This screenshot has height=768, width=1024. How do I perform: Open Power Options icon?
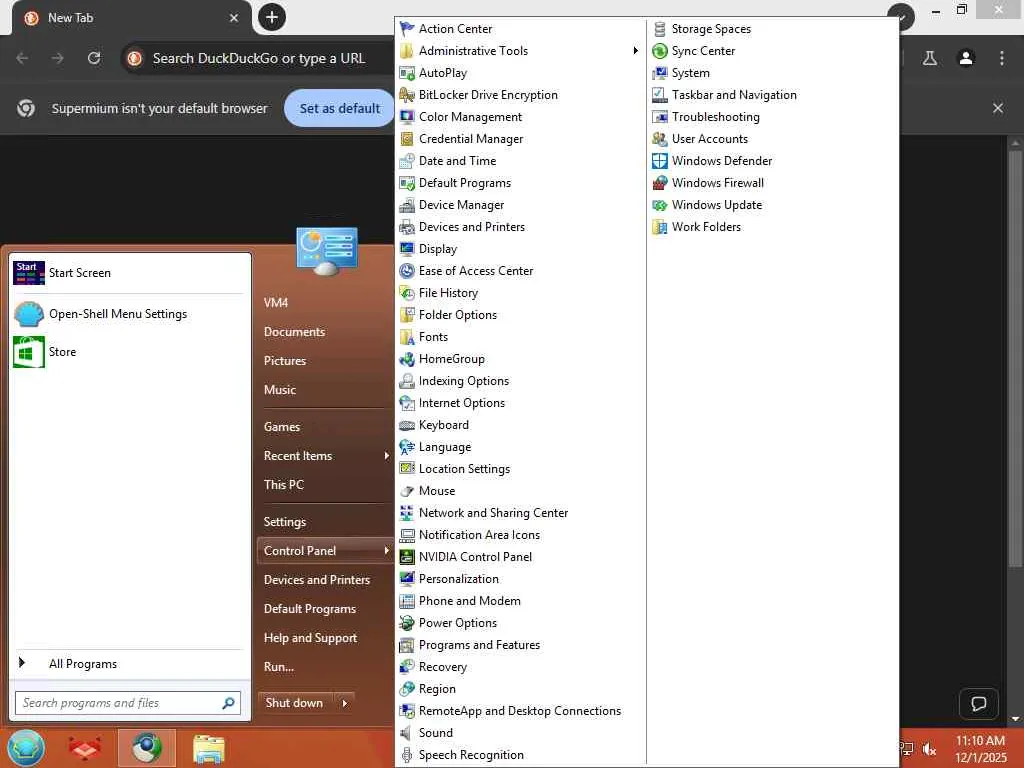(x=407, y=623)
